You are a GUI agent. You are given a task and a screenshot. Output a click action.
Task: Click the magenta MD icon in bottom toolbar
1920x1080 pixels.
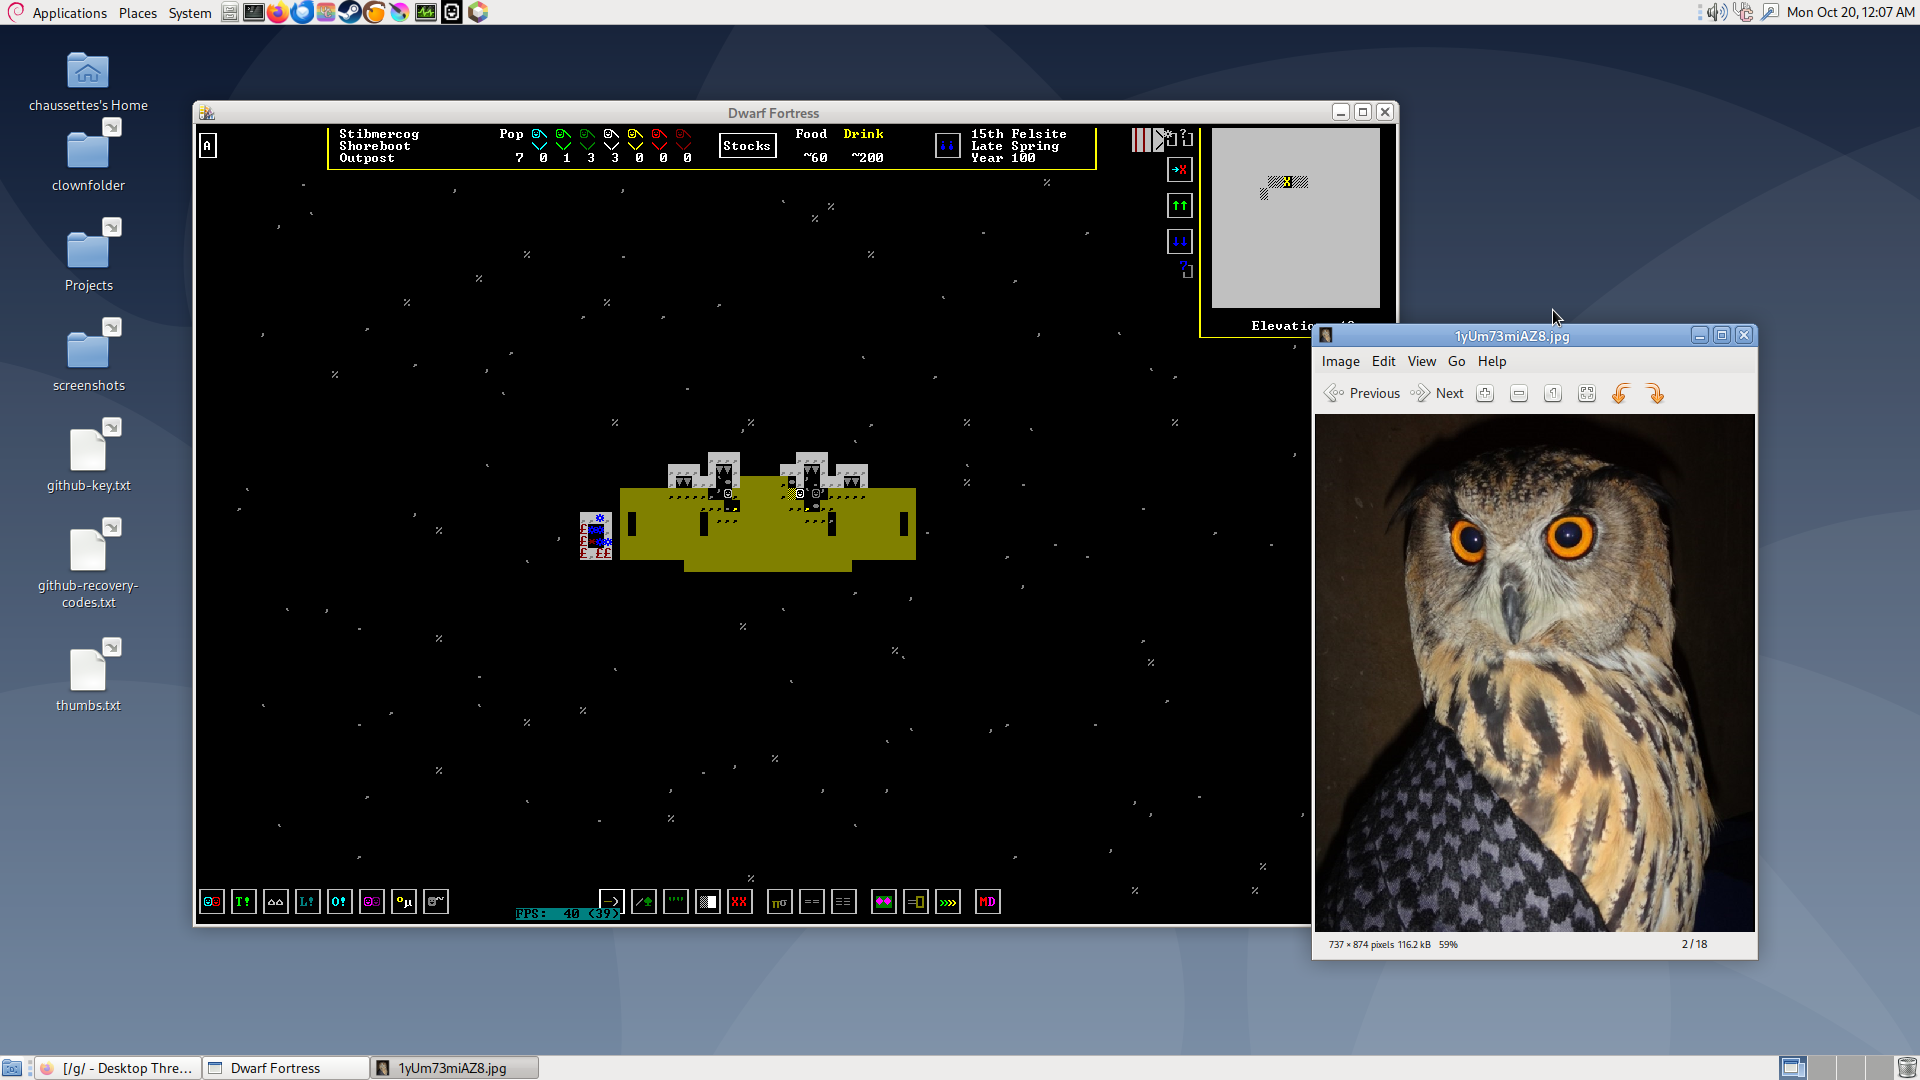tap(987, 902)
